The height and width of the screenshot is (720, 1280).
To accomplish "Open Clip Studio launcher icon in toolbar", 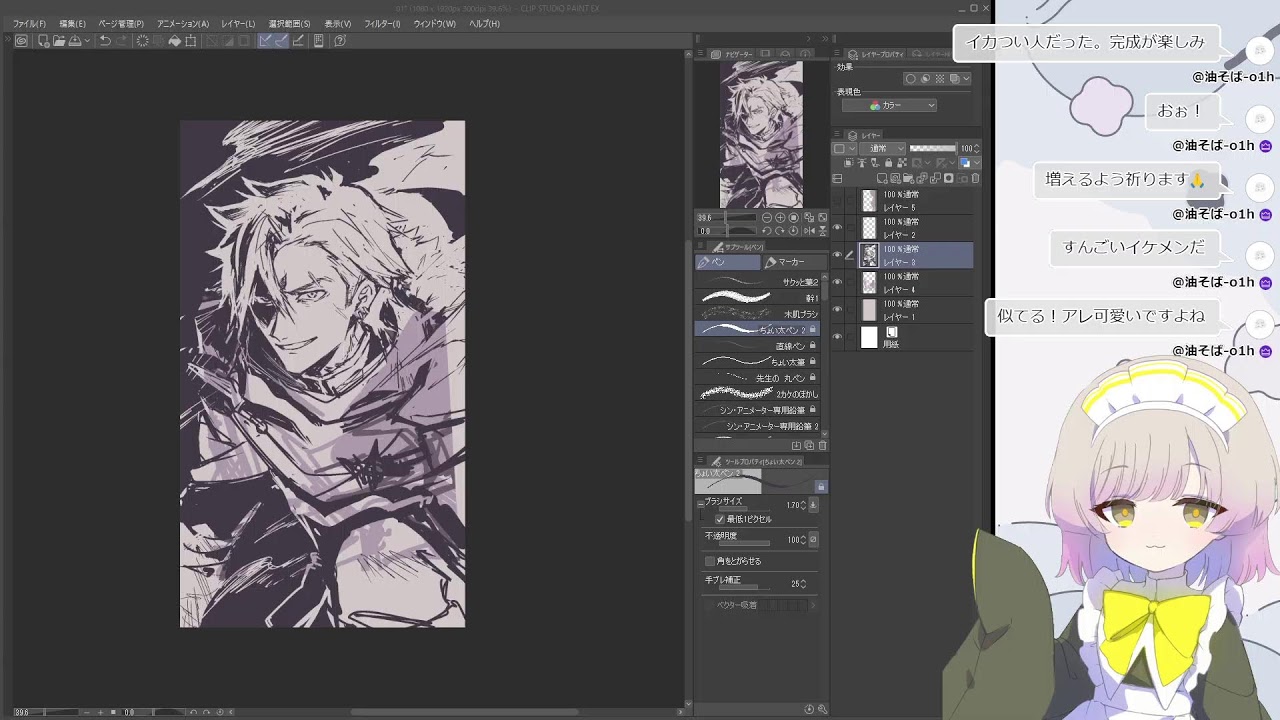I will tap(22, 41).
